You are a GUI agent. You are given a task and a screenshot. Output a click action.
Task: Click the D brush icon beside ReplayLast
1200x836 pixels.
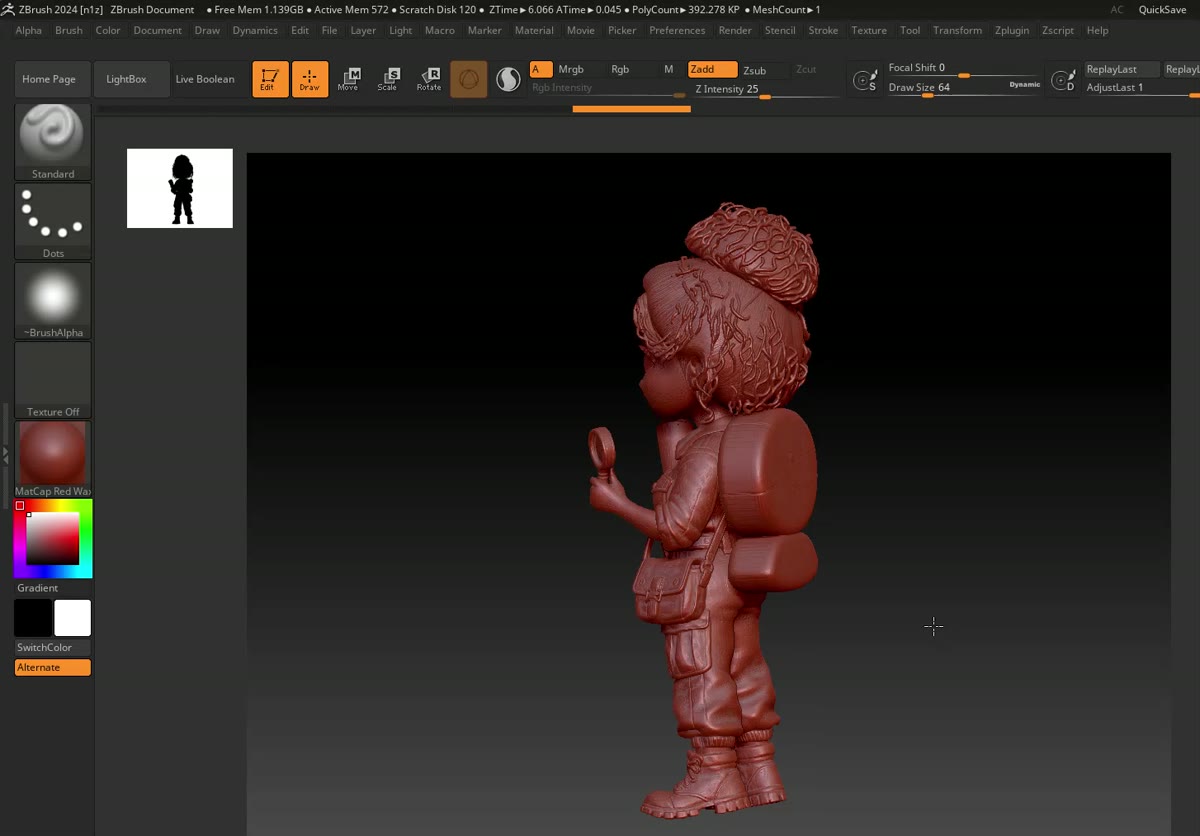[1063, 80]
